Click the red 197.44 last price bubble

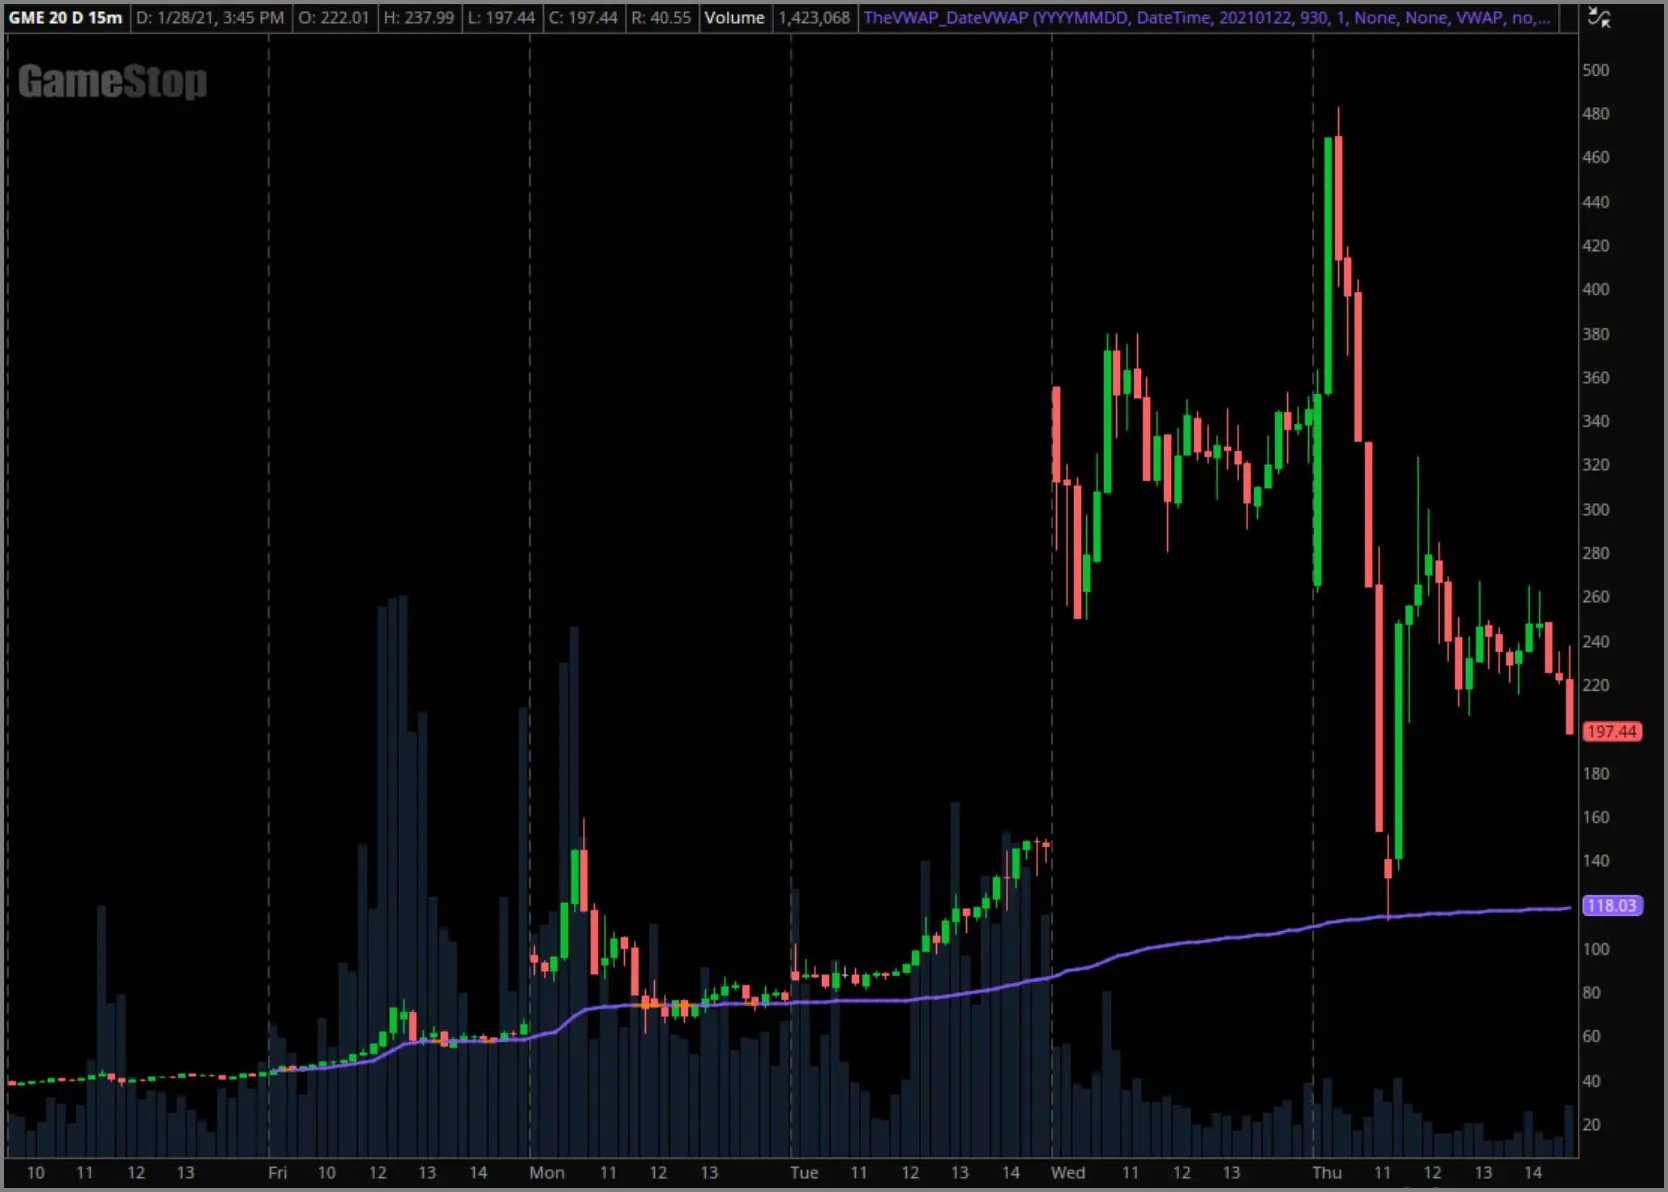click(x=1612, y=732)
